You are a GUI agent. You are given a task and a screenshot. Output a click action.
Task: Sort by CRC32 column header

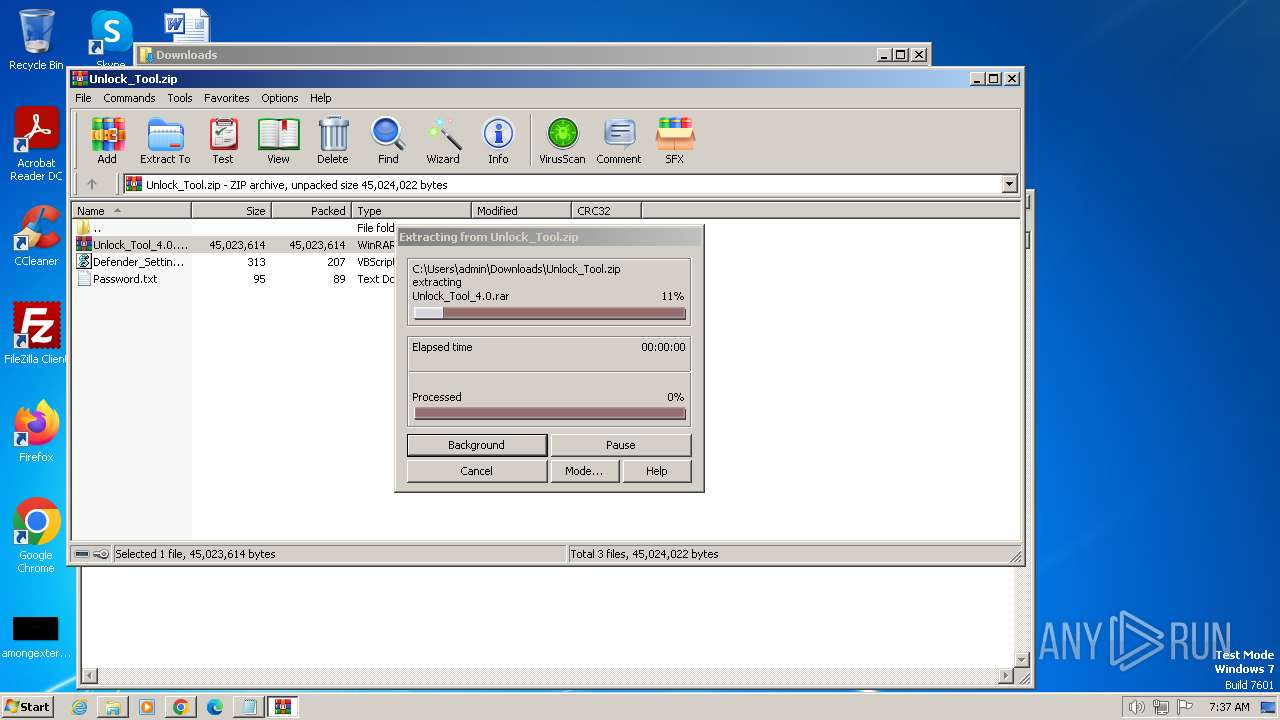pyautogui.click(x=606, y=211)
